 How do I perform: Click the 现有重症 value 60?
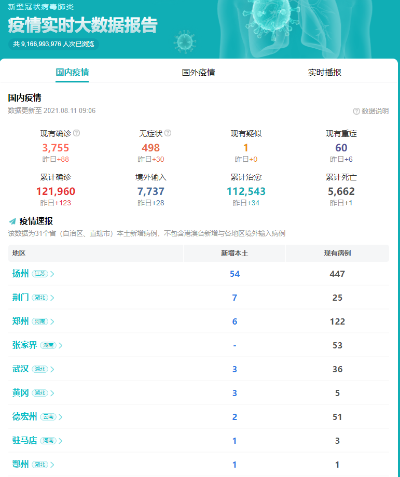[x=341, y=148]
